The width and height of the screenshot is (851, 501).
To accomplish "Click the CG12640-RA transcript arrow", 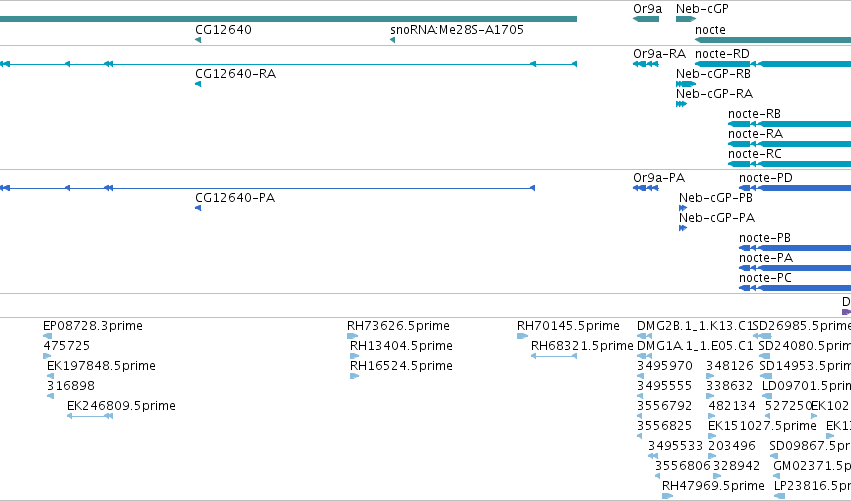I will coord(198,84).
